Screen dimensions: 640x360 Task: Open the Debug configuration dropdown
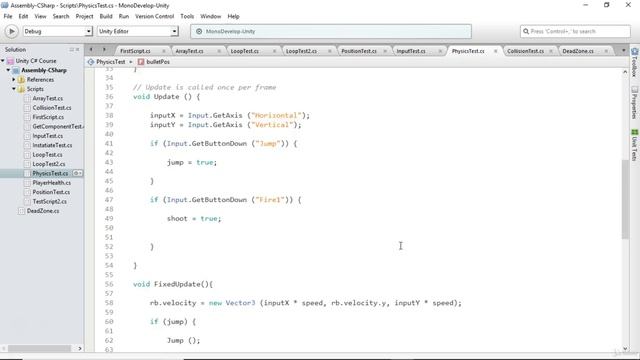pos(57,31)
